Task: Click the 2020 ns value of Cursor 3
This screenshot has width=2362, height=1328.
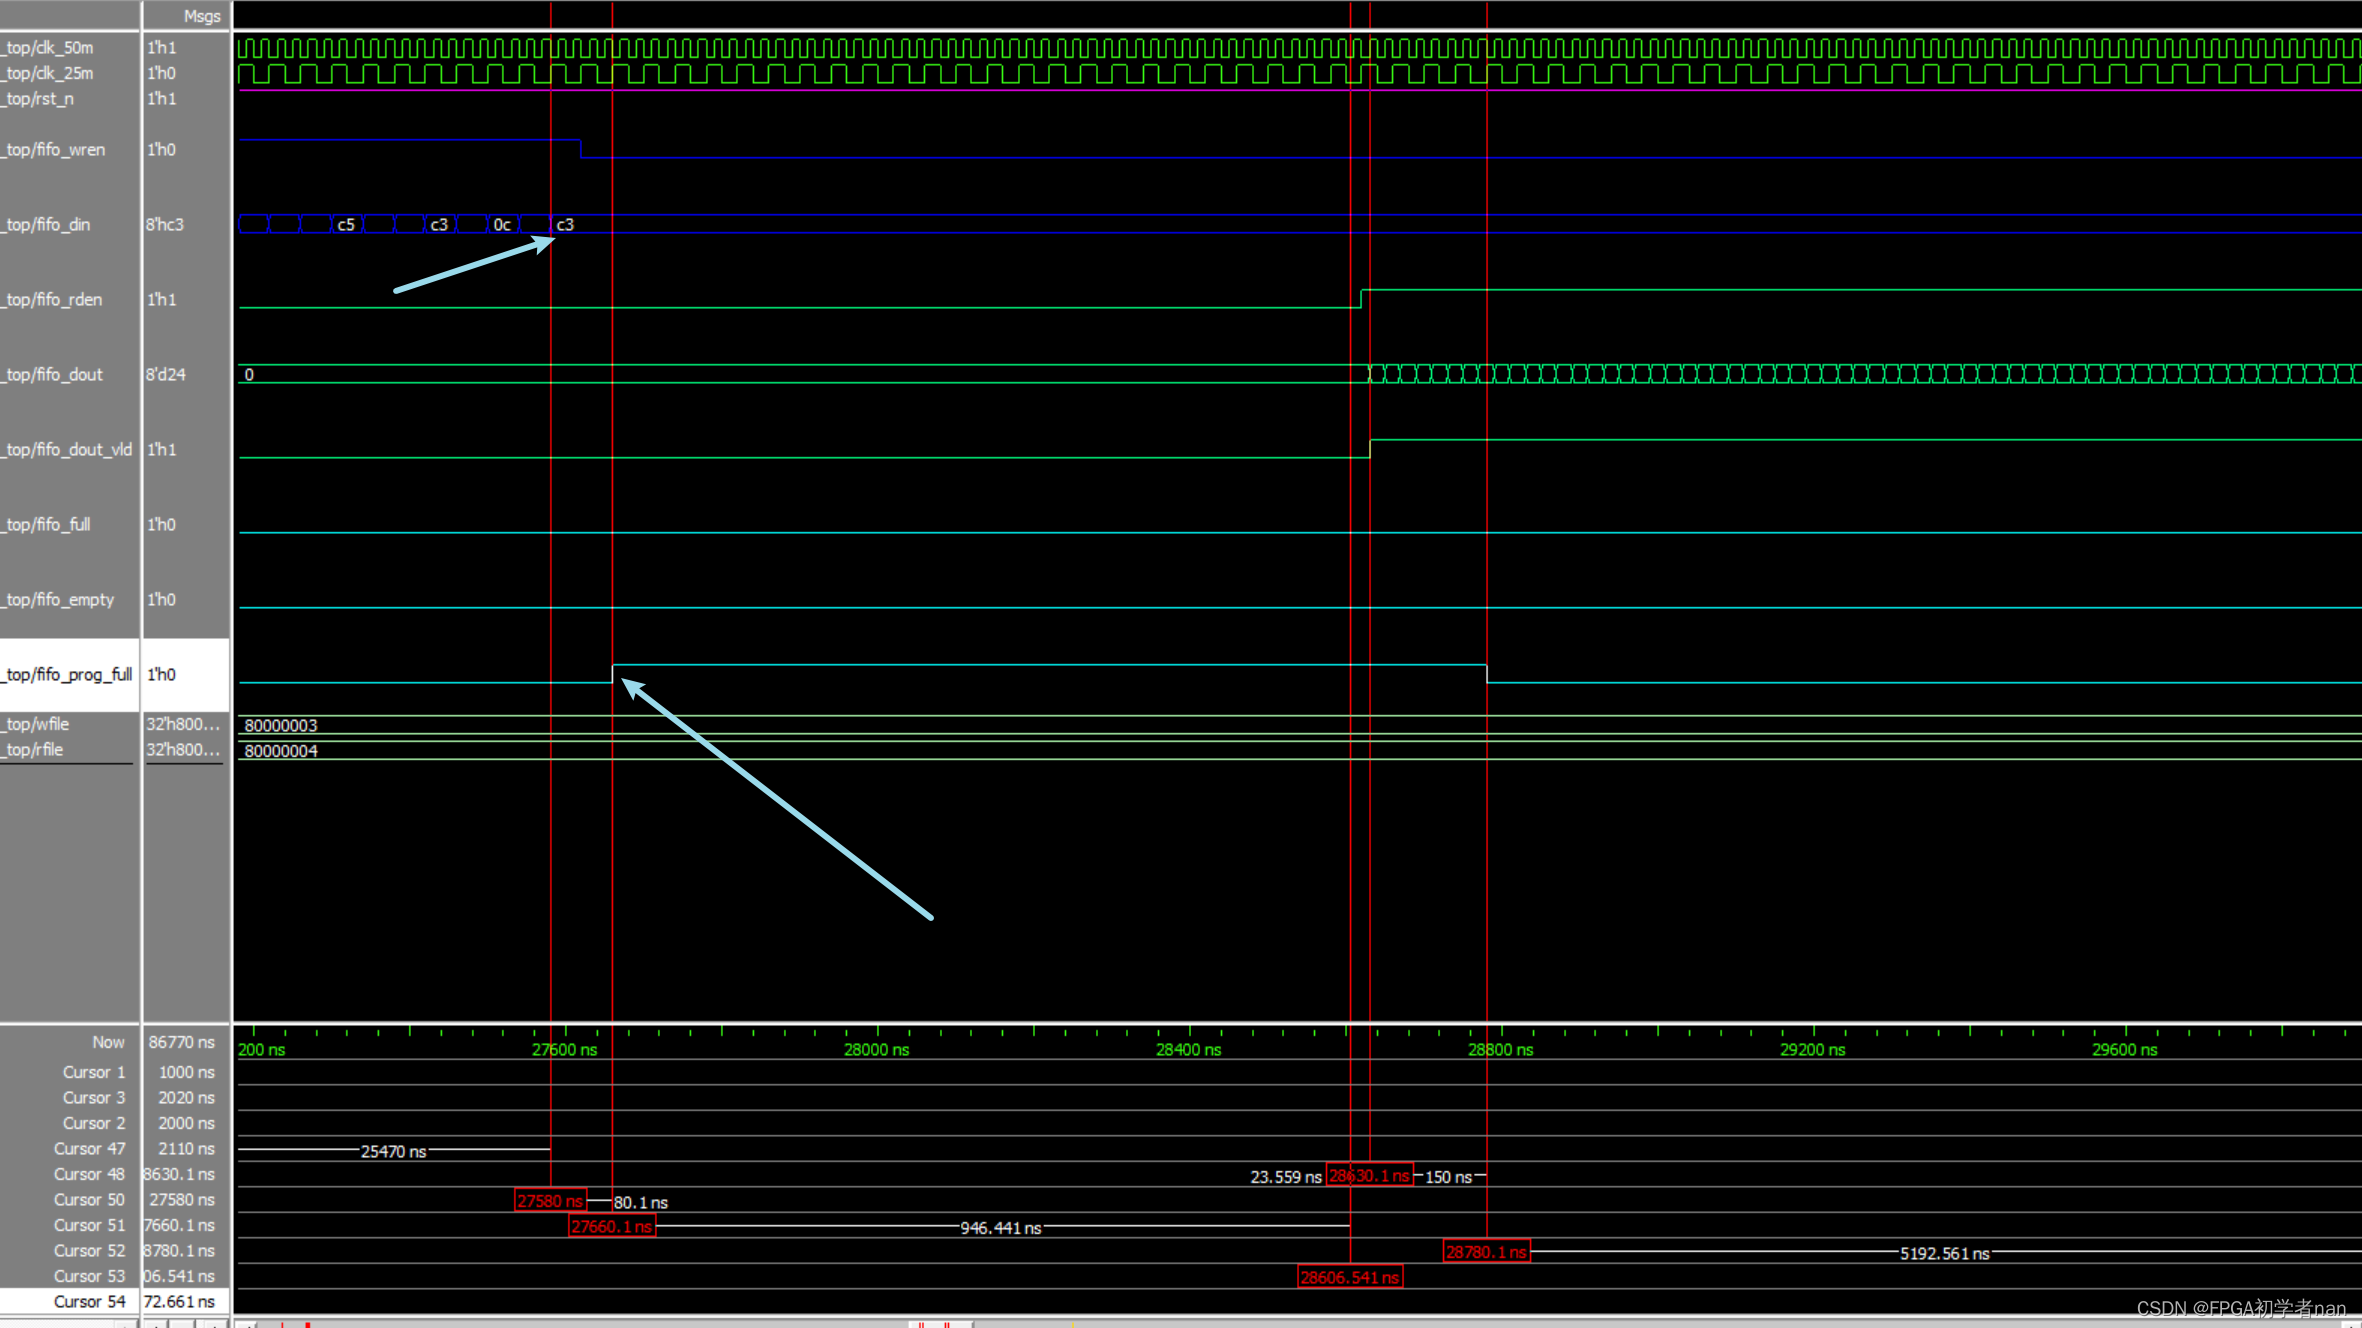Action: pos(186,1098)
